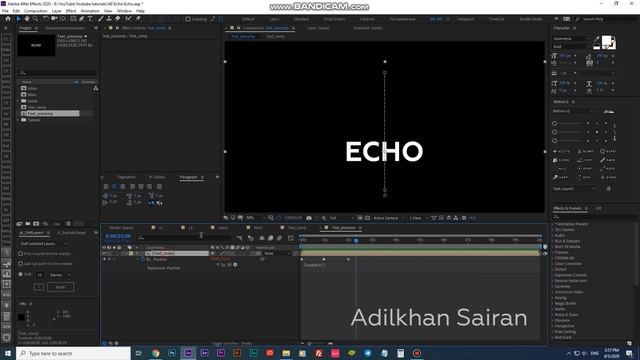Open the Composition menu
The width and height of the screenshot is (640, 360).
click(36, 11)
